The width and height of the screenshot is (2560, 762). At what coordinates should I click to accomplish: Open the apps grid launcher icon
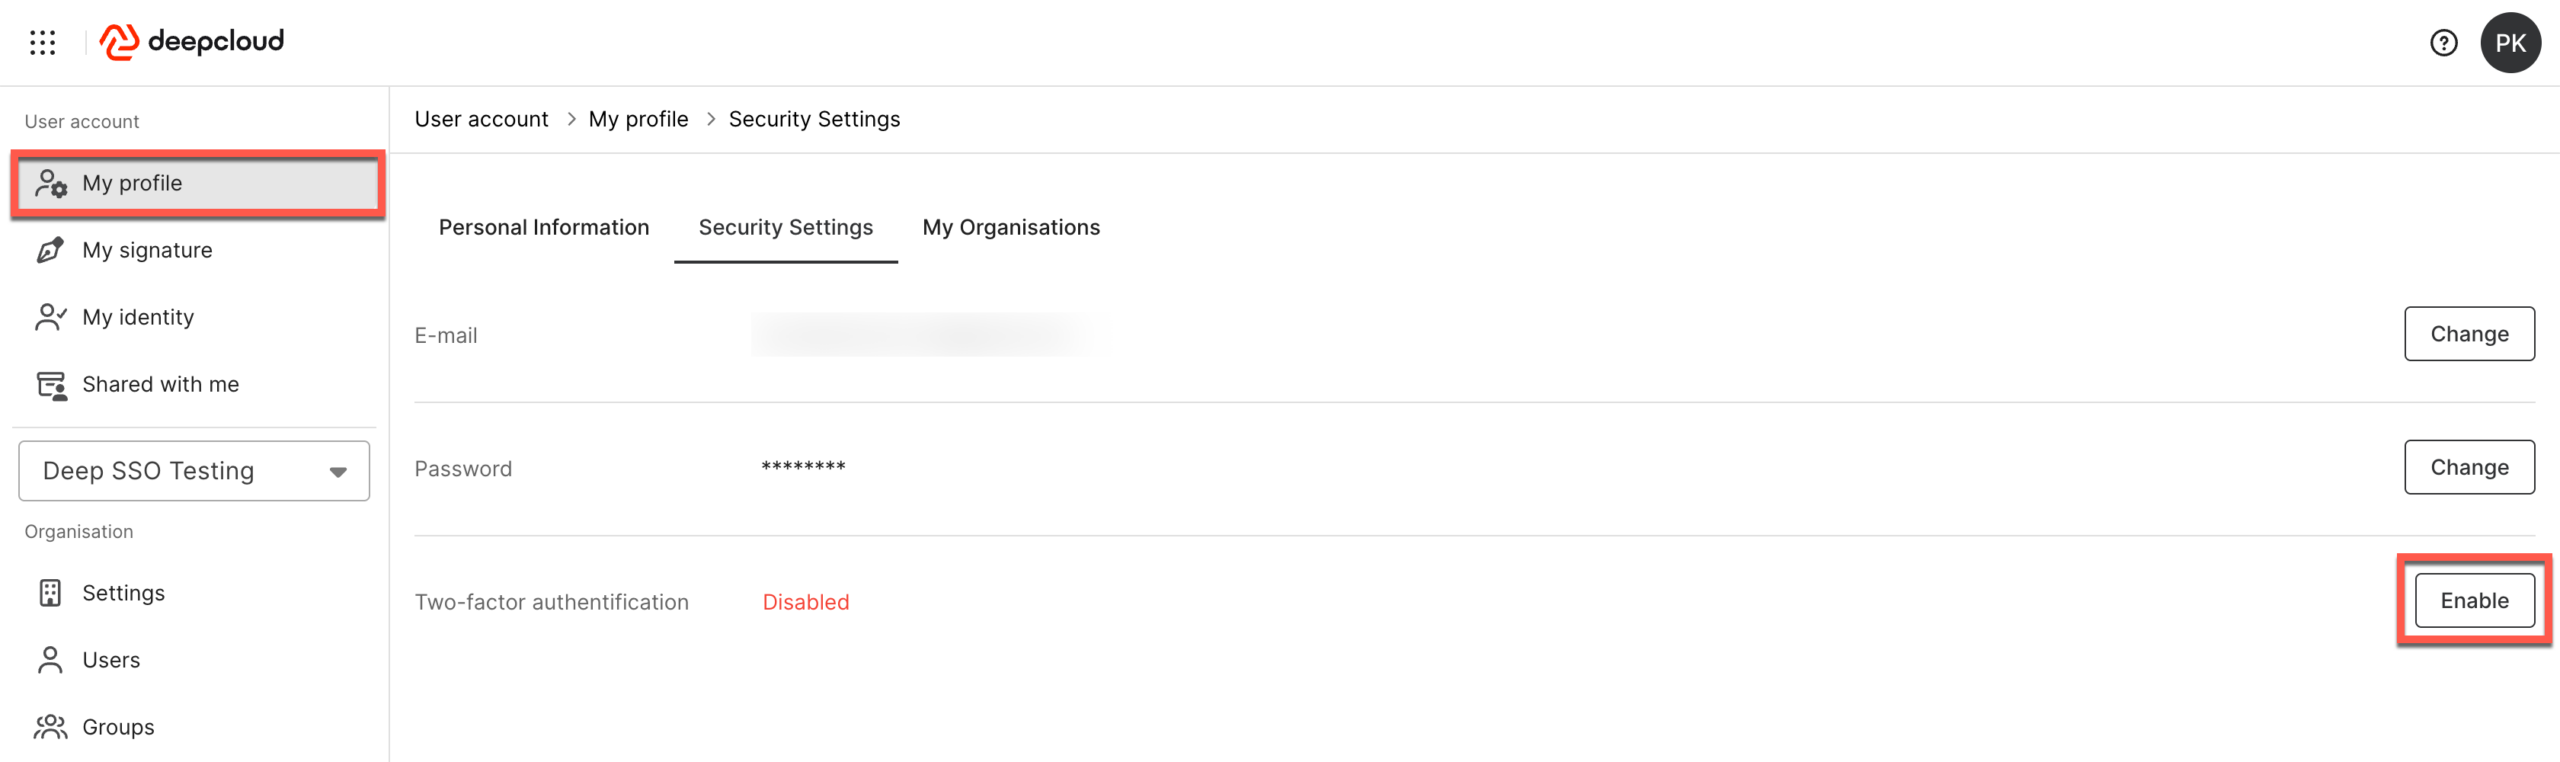point(43,42)
